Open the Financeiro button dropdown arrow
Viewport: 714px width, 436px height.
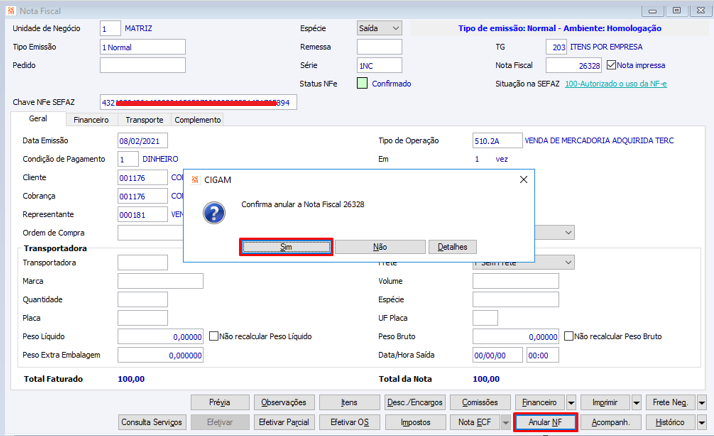tap(571, 403)
